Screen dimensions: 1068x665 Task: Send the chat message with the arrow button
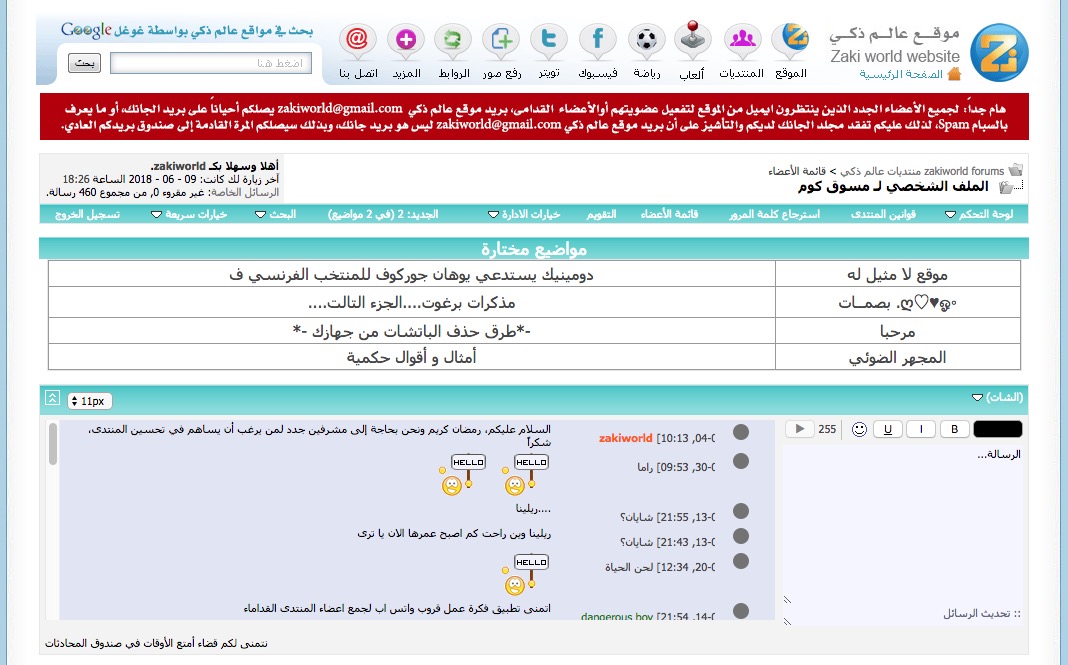(800, 429)
